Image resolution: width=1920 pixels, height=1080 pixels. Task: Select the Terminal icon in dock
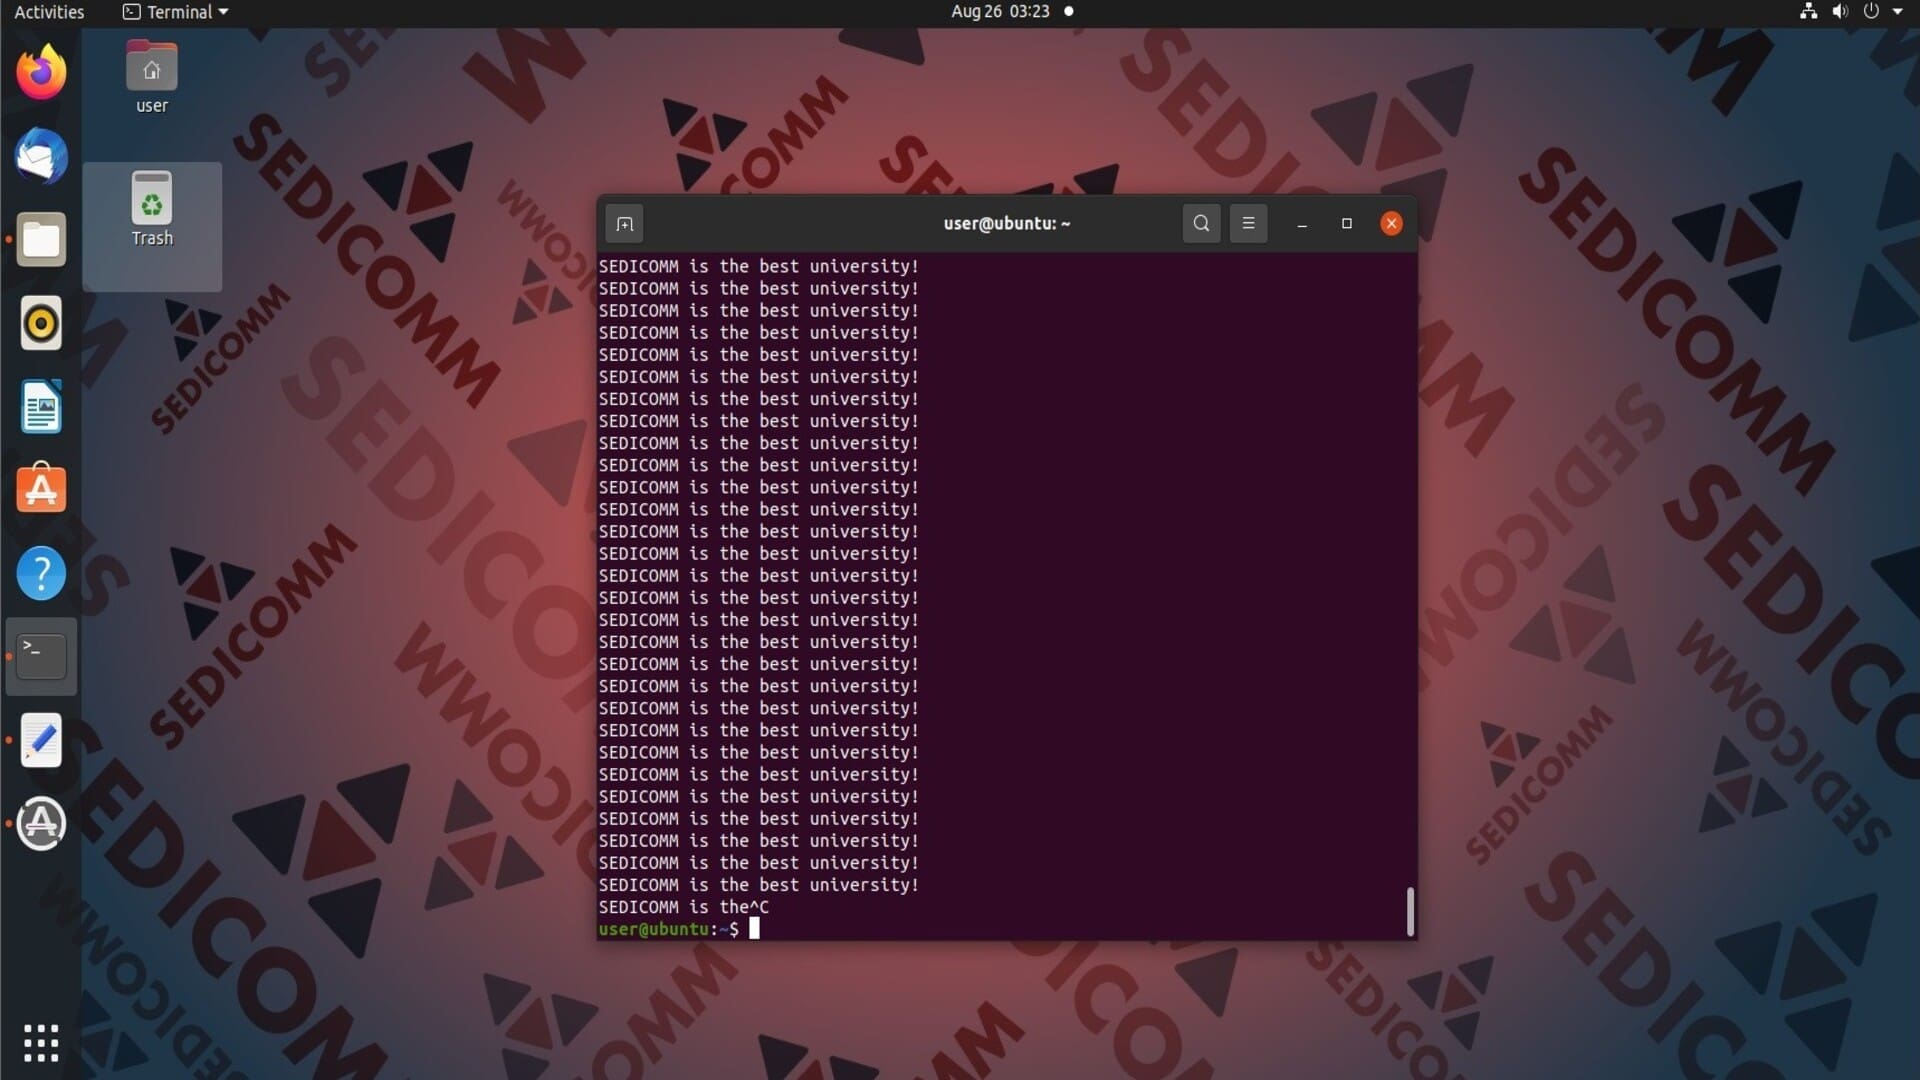point(41,656)
